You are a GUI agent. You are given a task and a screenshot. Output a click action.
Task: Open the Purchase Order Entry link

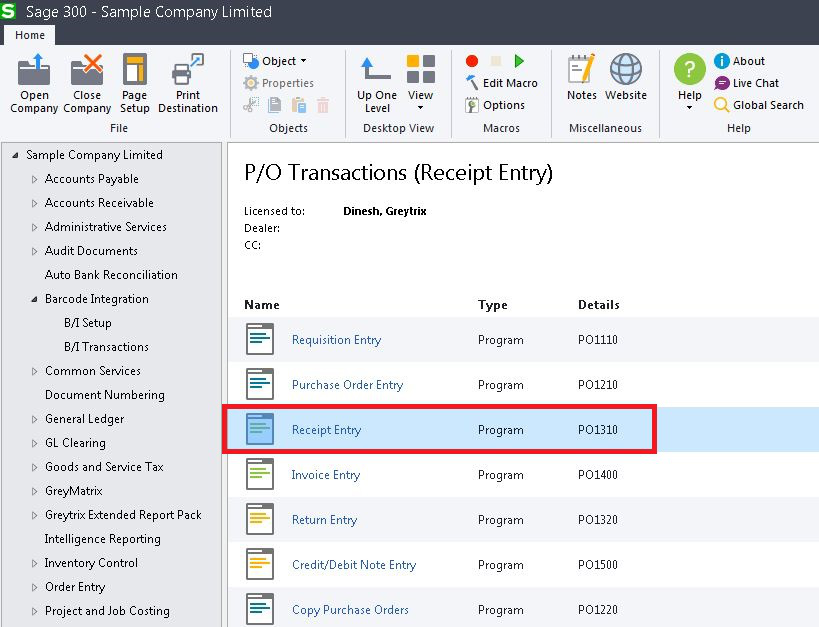[347, 385]
